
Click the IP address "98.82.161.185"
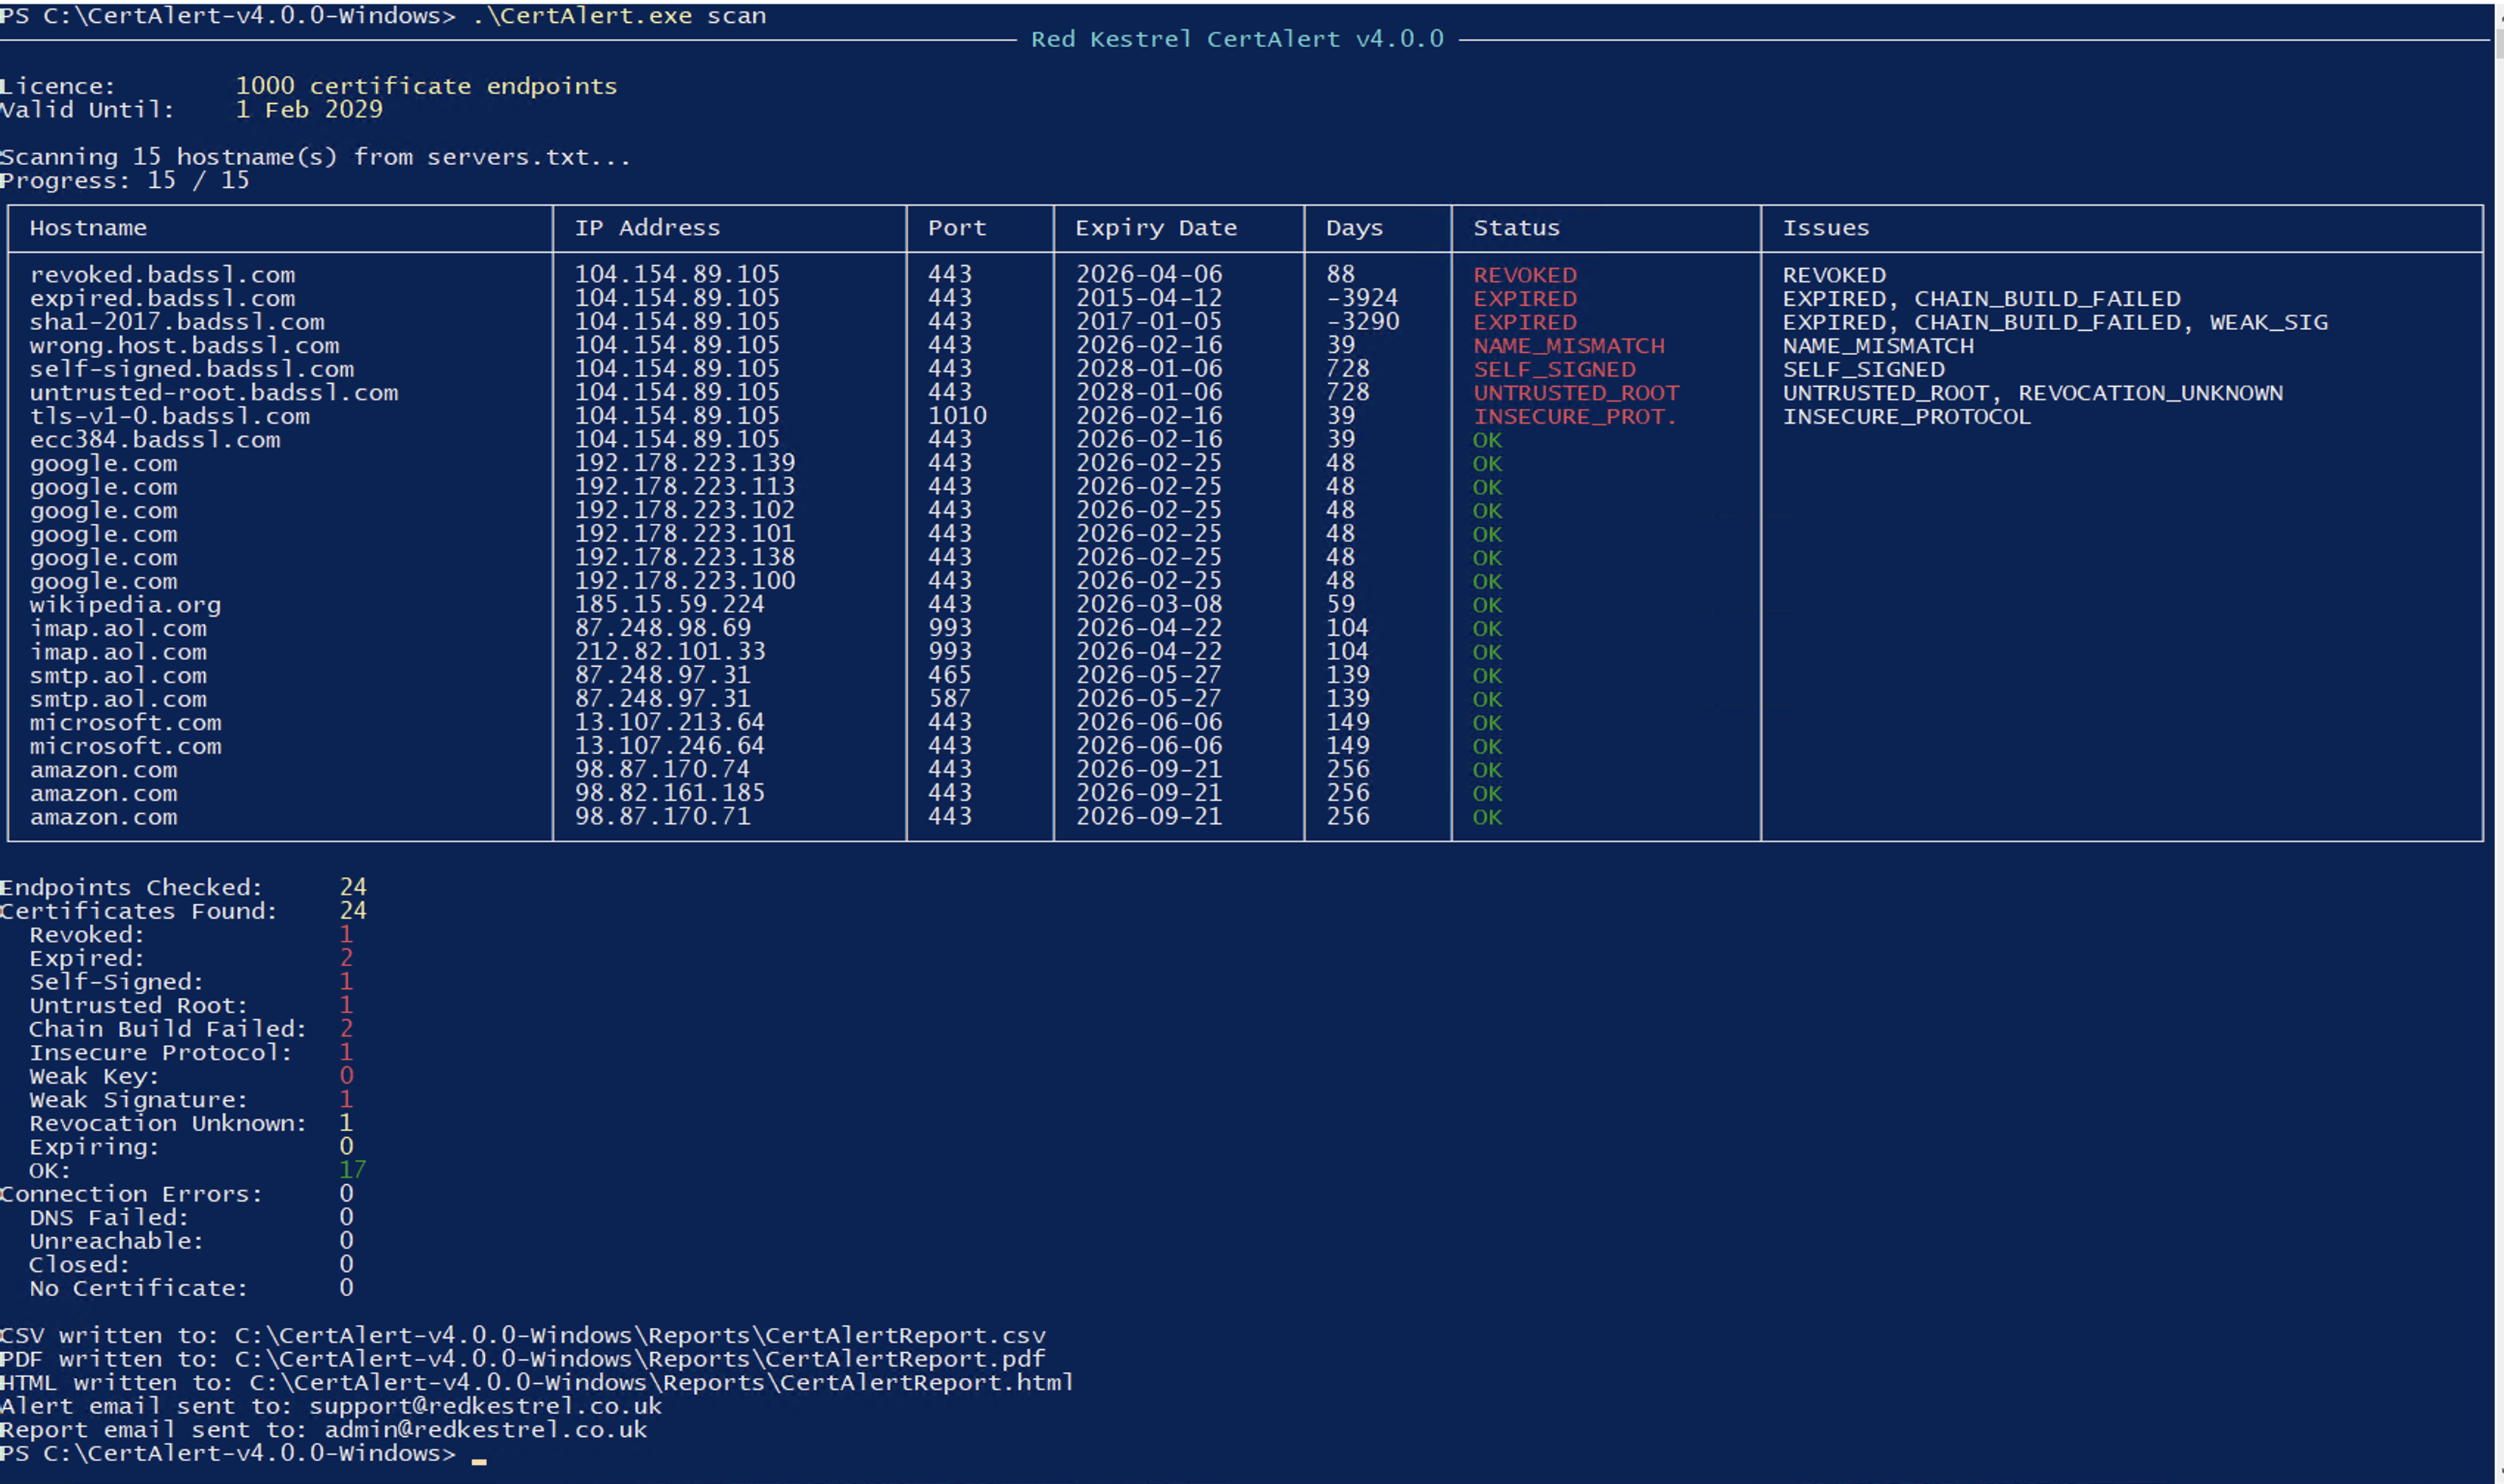[x=670, y=793]
